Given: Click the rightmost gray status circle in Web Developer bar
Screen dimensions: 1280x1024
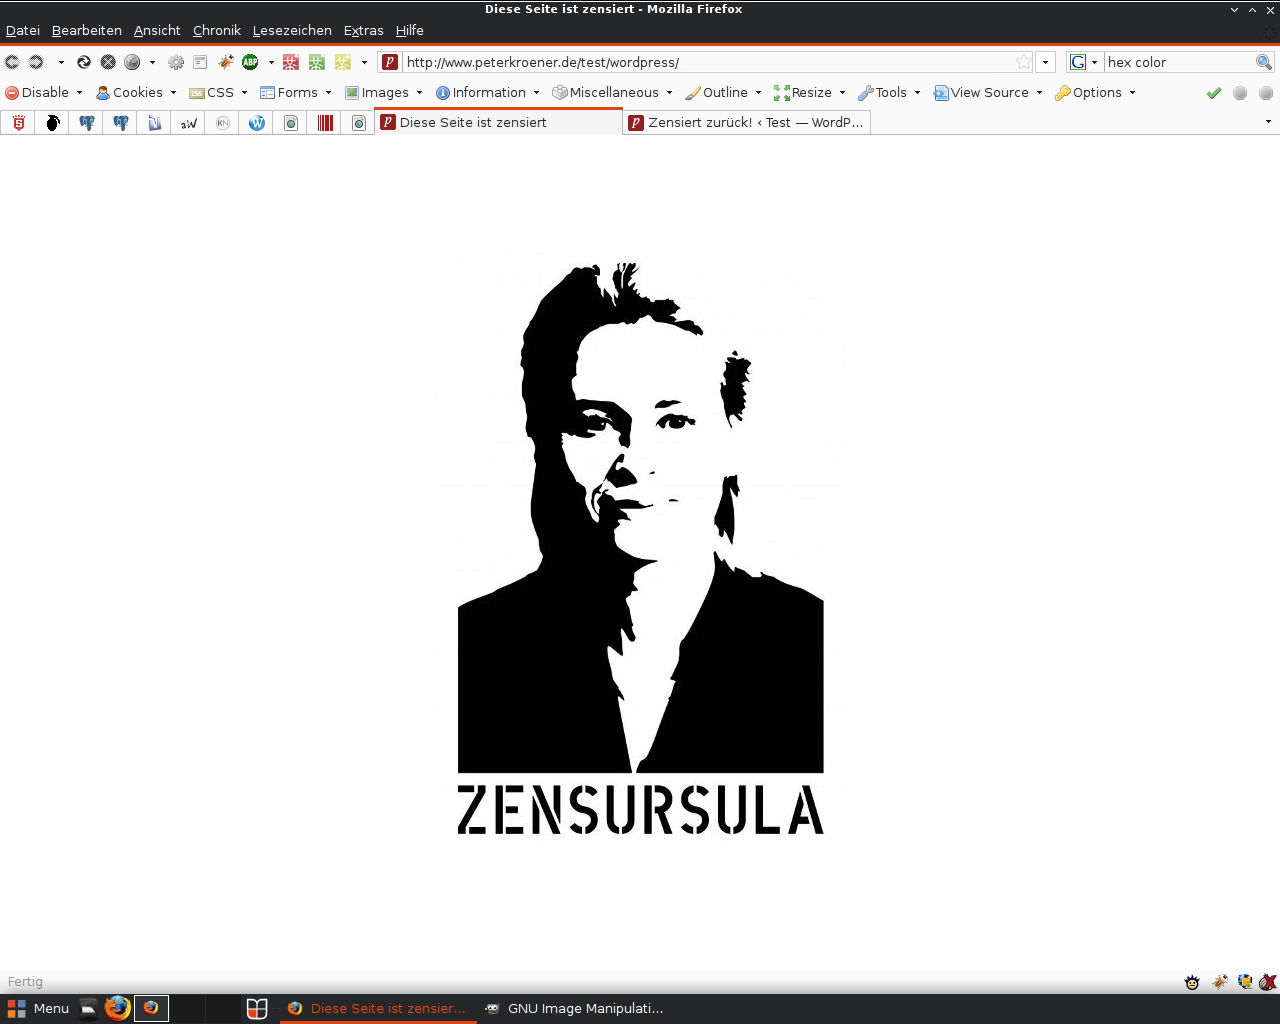Looking at the screenshot, I should (1266, 93).
